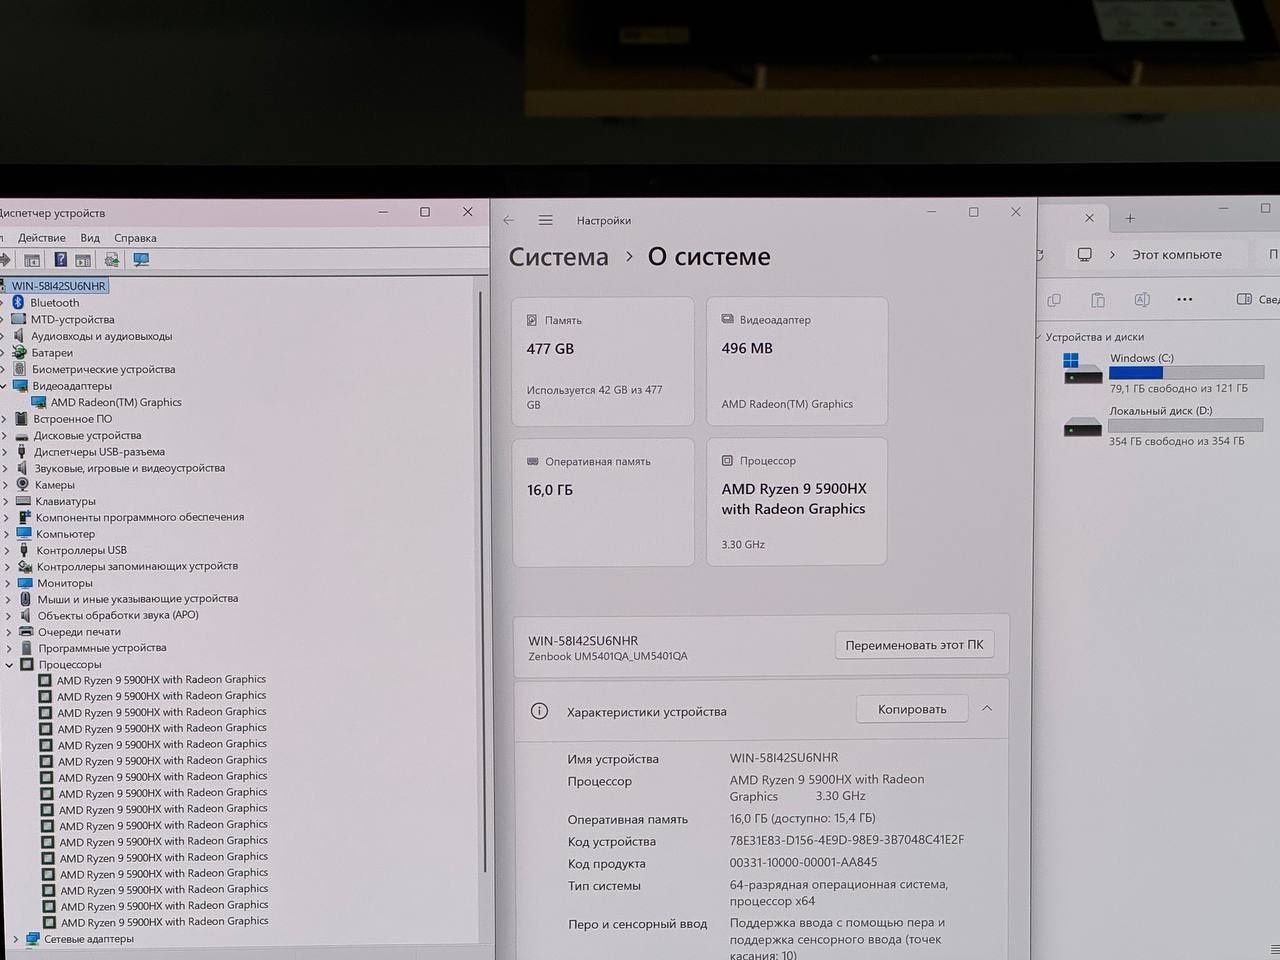Click Этот компьютер breadcrumb in Explorer address bar
The width and height of the screenshot is (1280, 960).
pos(1176,255)
